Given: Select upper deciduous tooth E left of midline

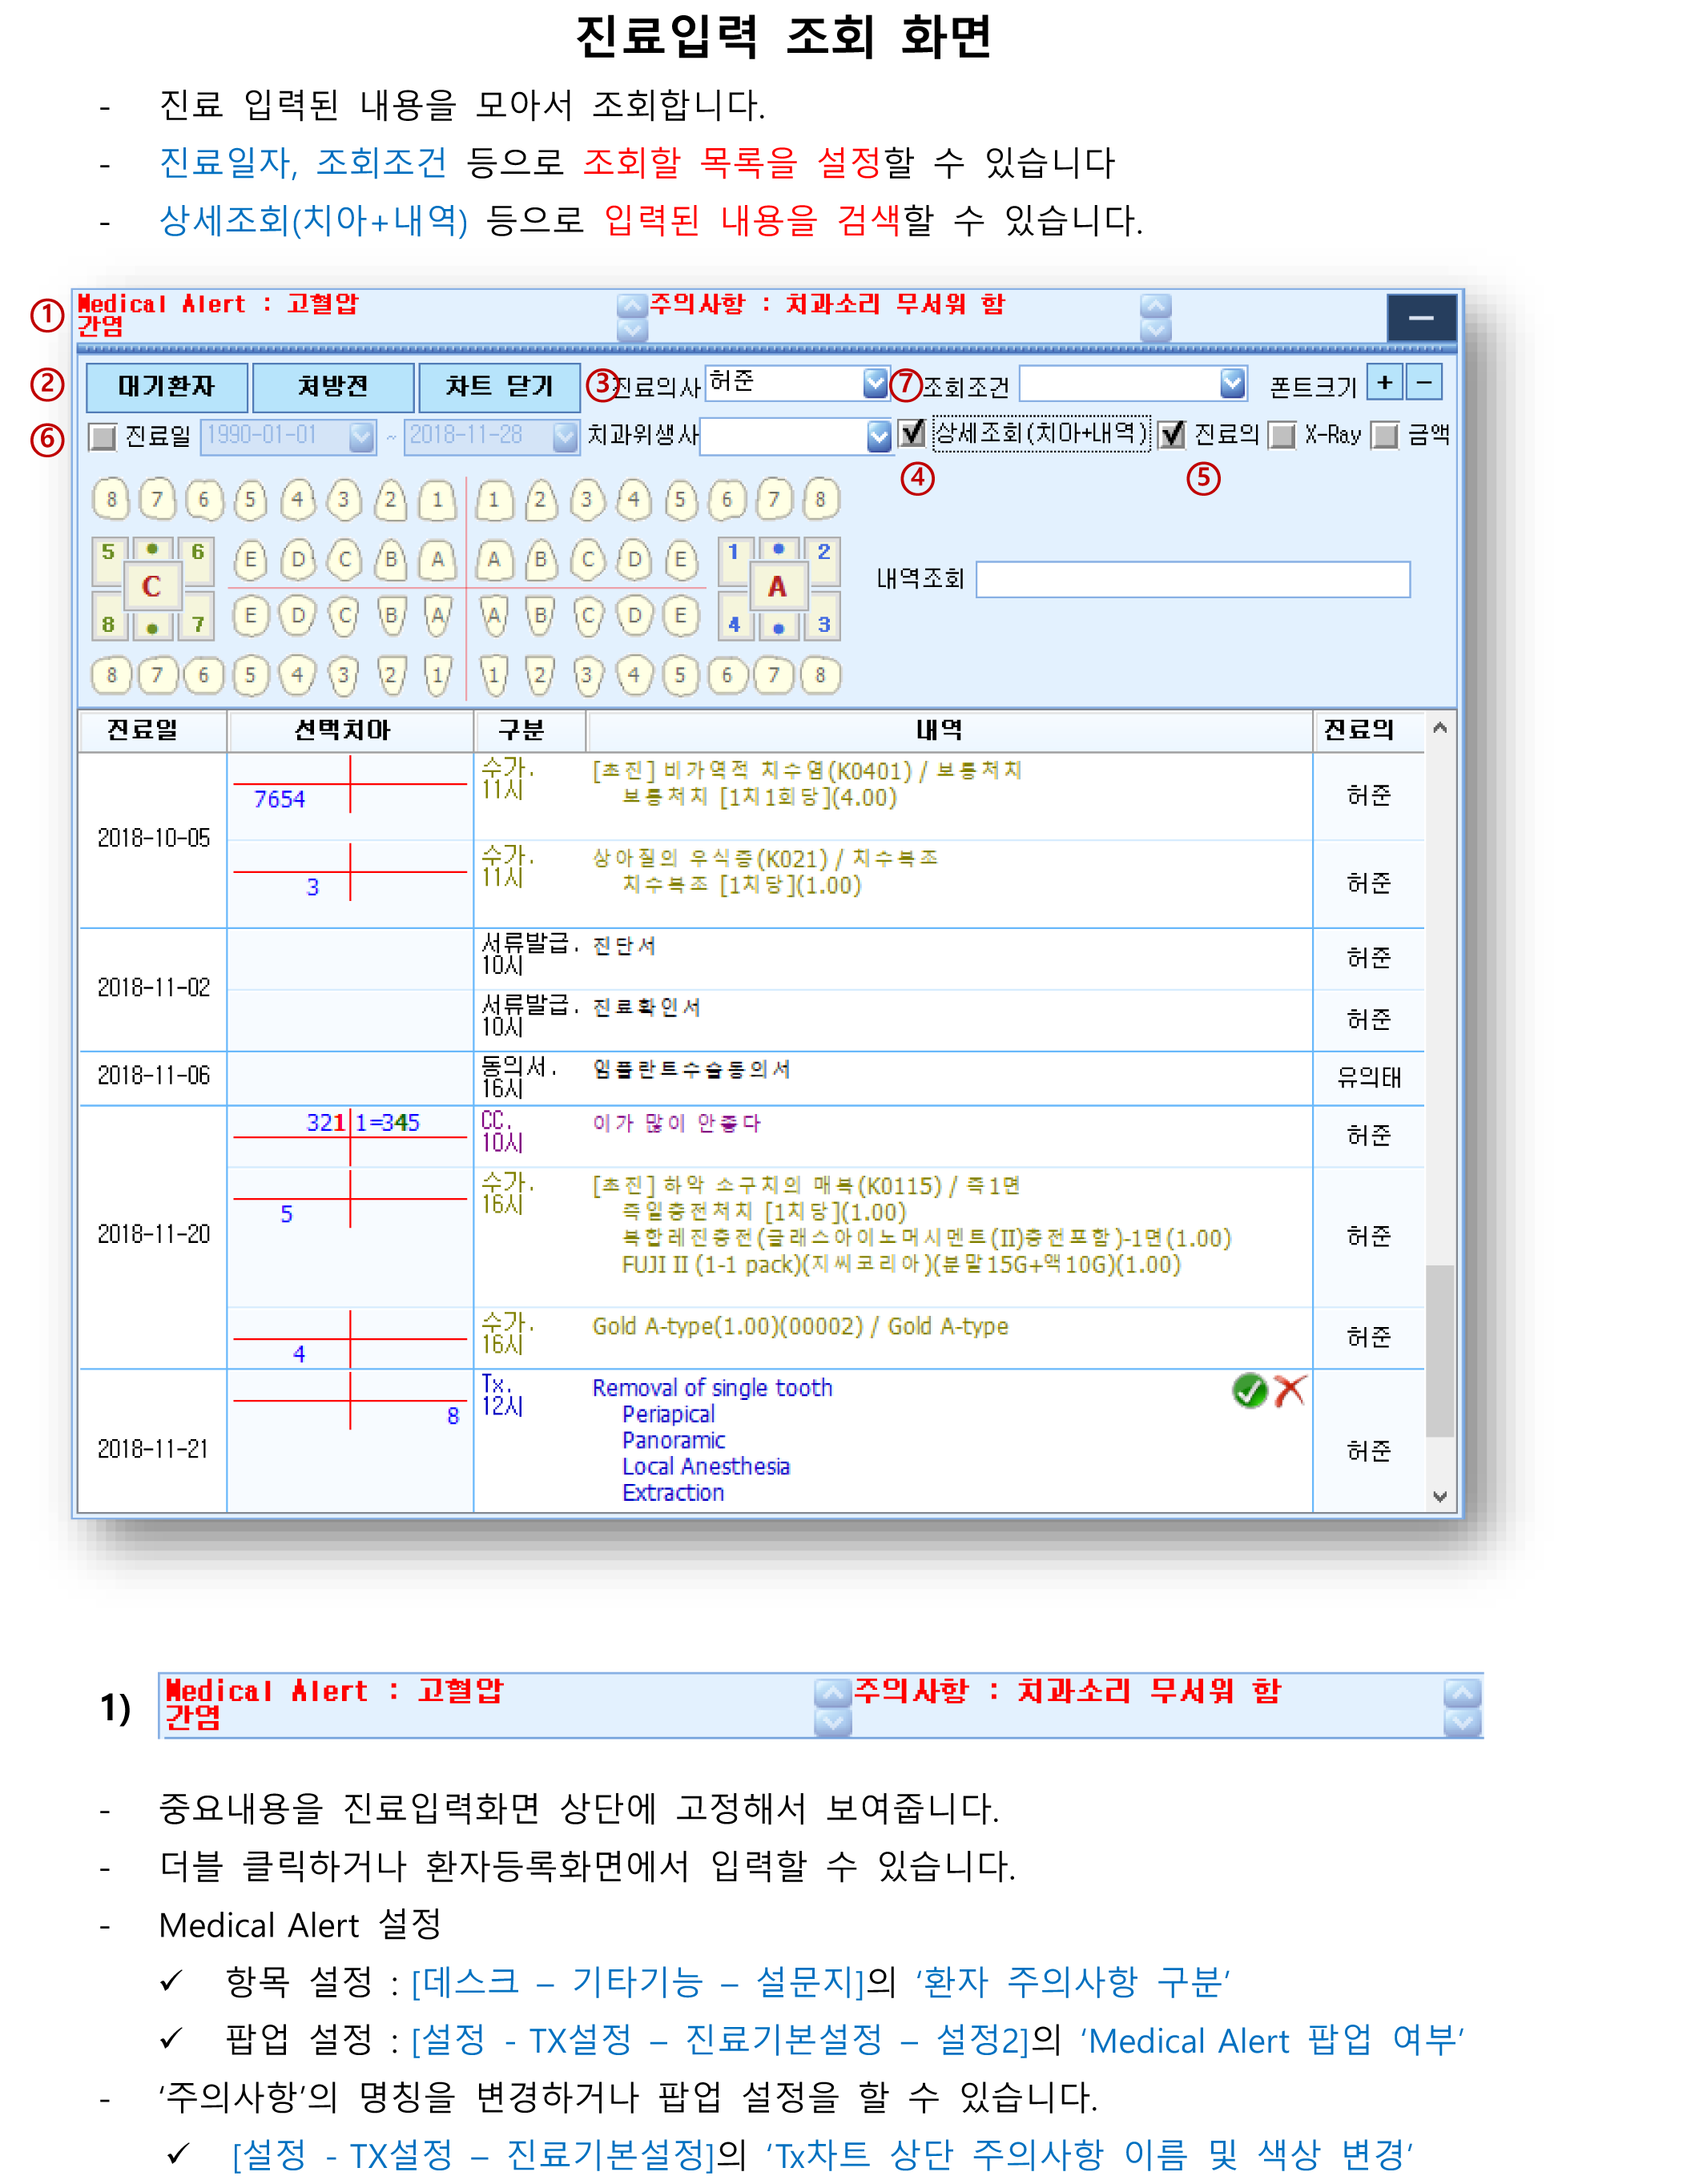Looking at the screenshot, I should [x=250, y=560].
